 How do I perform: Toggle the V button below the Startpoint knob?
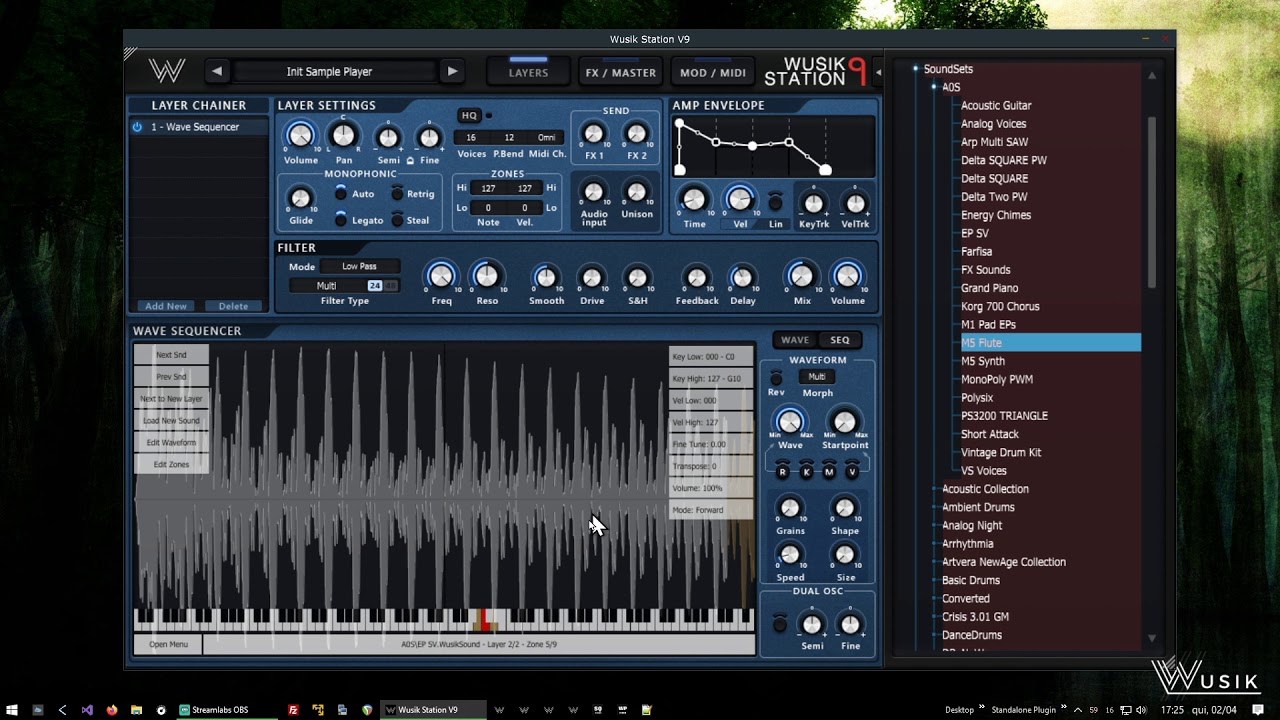(853, 471)
